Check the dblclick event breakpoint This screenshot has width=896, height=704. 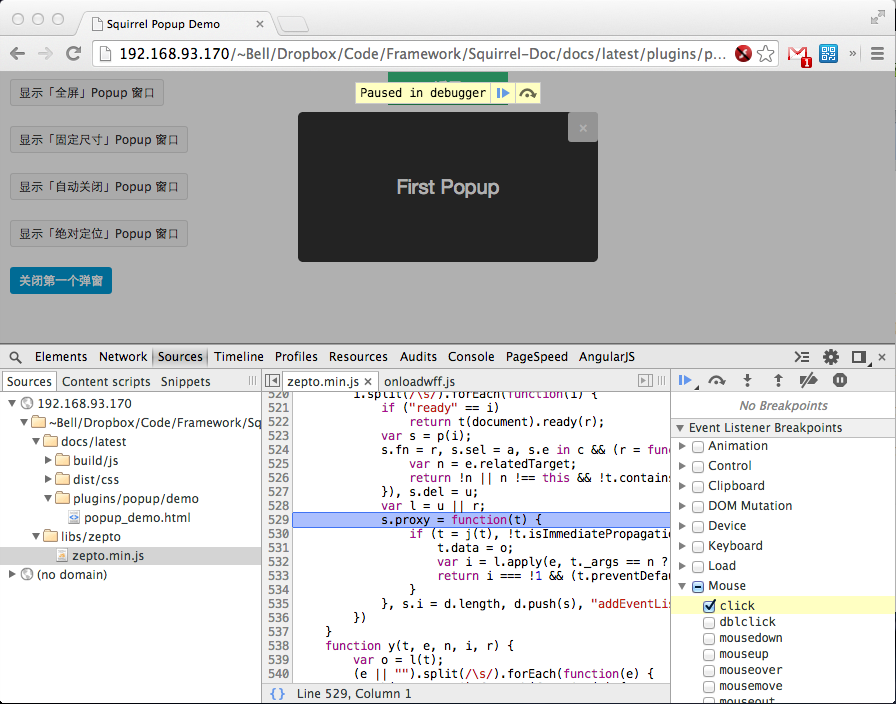(x=709, y=623)
